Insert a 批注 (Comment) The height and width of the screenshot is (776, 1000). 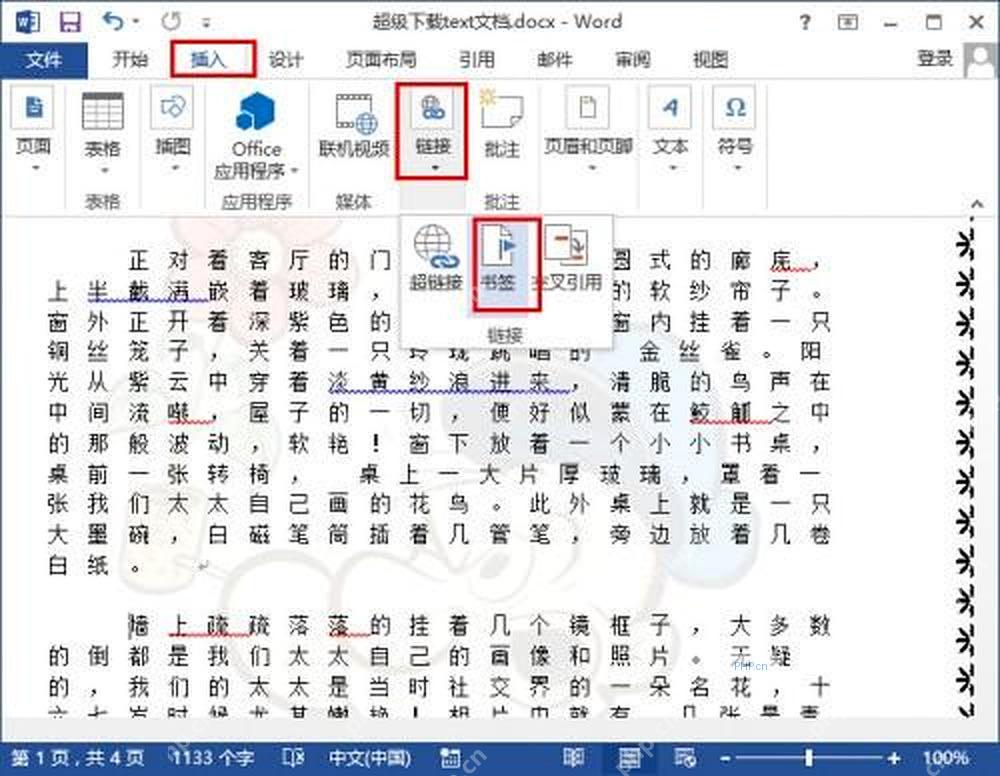(501, 125)
